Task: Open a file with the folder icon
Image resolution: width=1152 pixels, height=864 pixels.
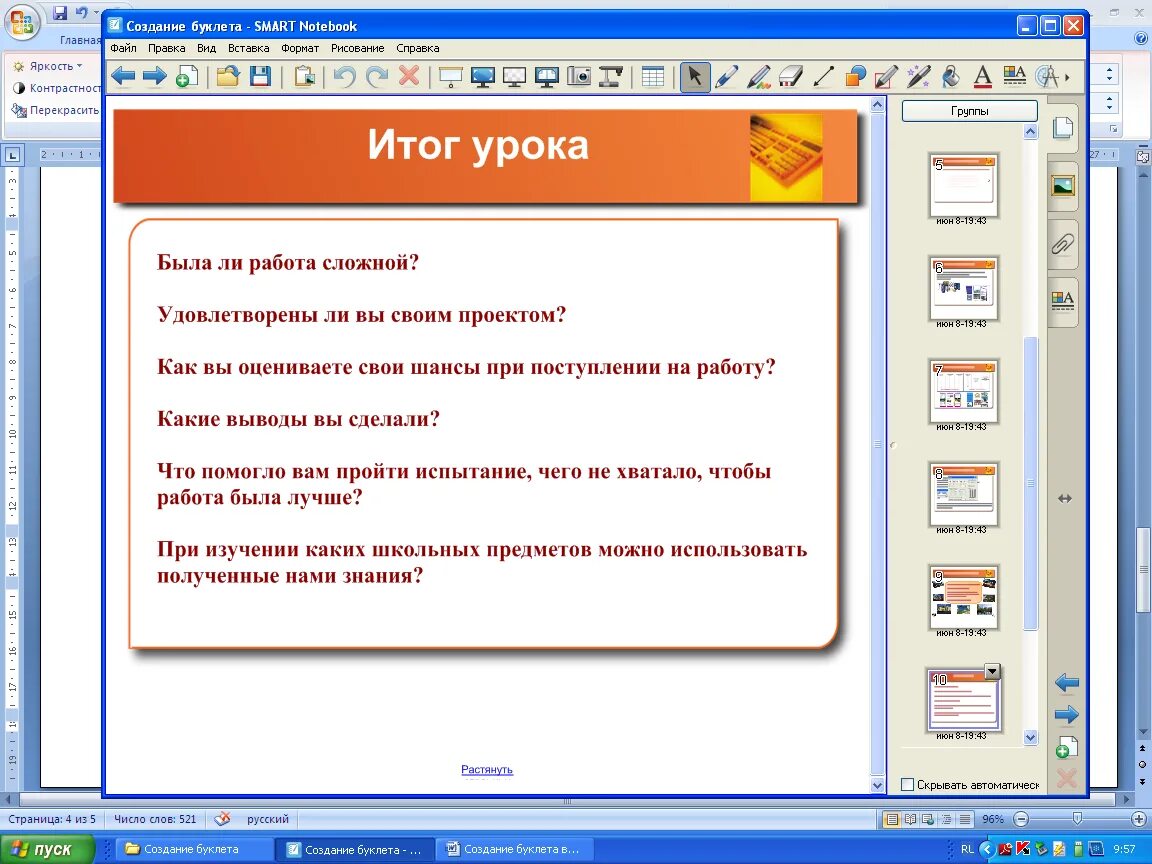Action: click(x=228, y=76)
